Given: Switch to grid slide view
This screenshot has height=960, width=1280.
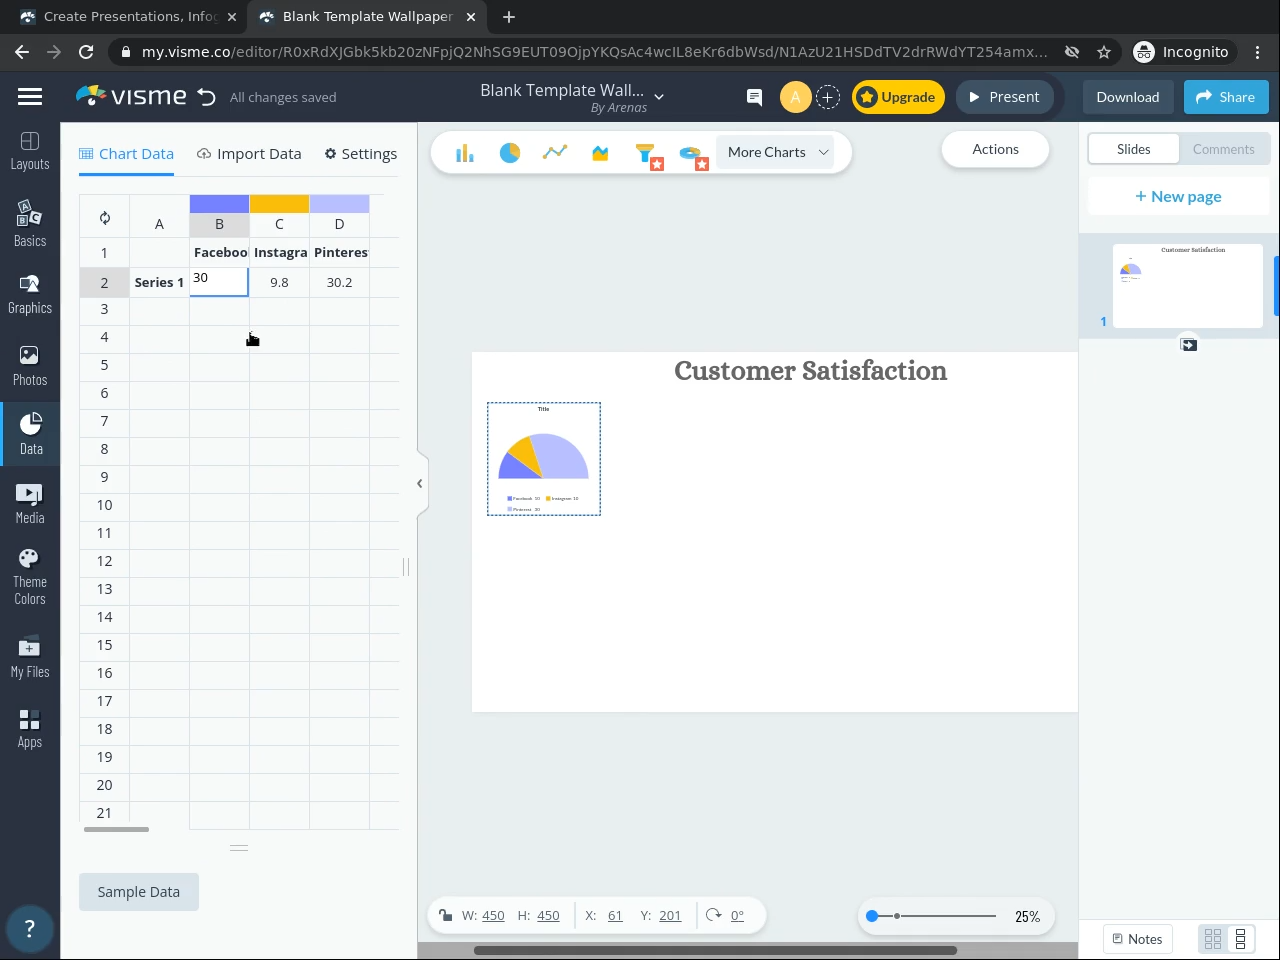Looking at the screenshot, I should click(x=1213, y=939).
